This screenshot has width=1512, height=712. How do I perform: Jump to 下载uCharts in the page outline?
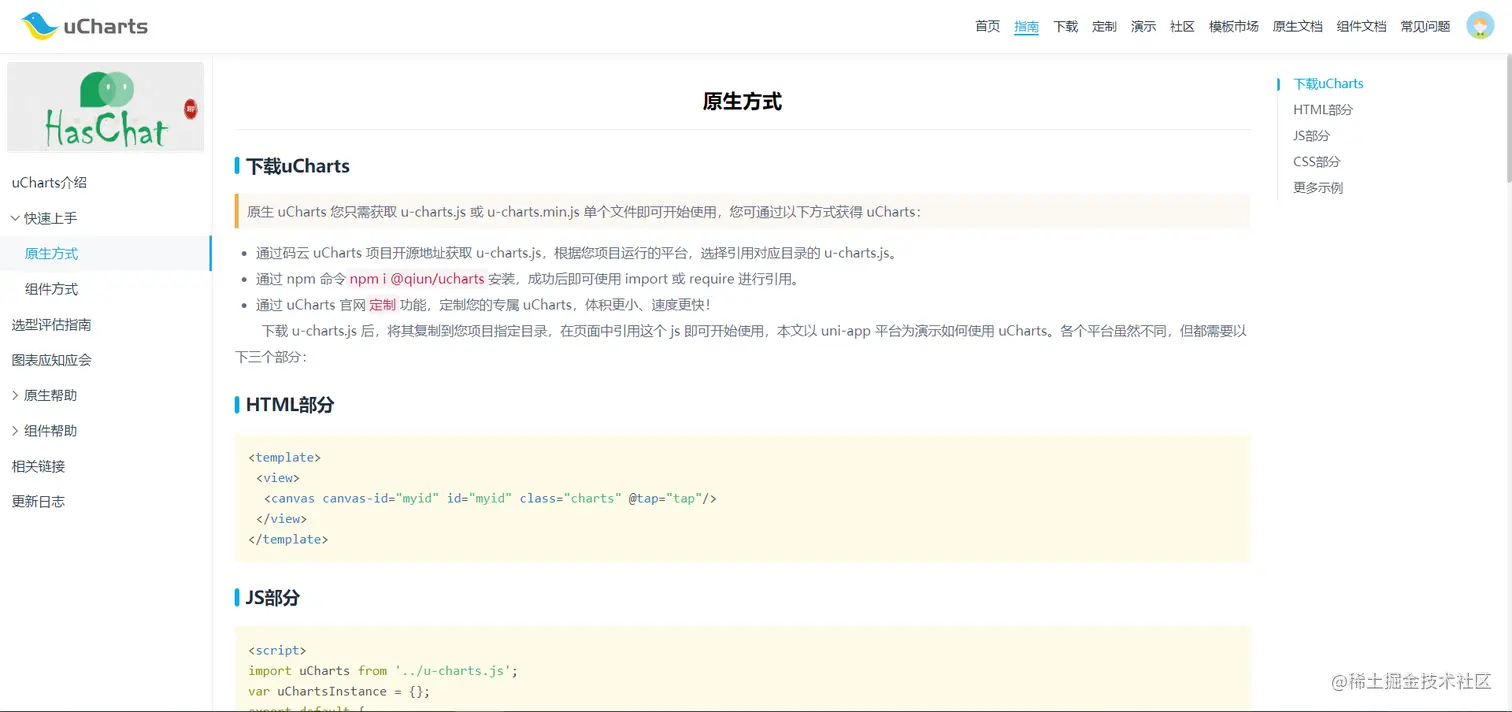pos(1328,84)
